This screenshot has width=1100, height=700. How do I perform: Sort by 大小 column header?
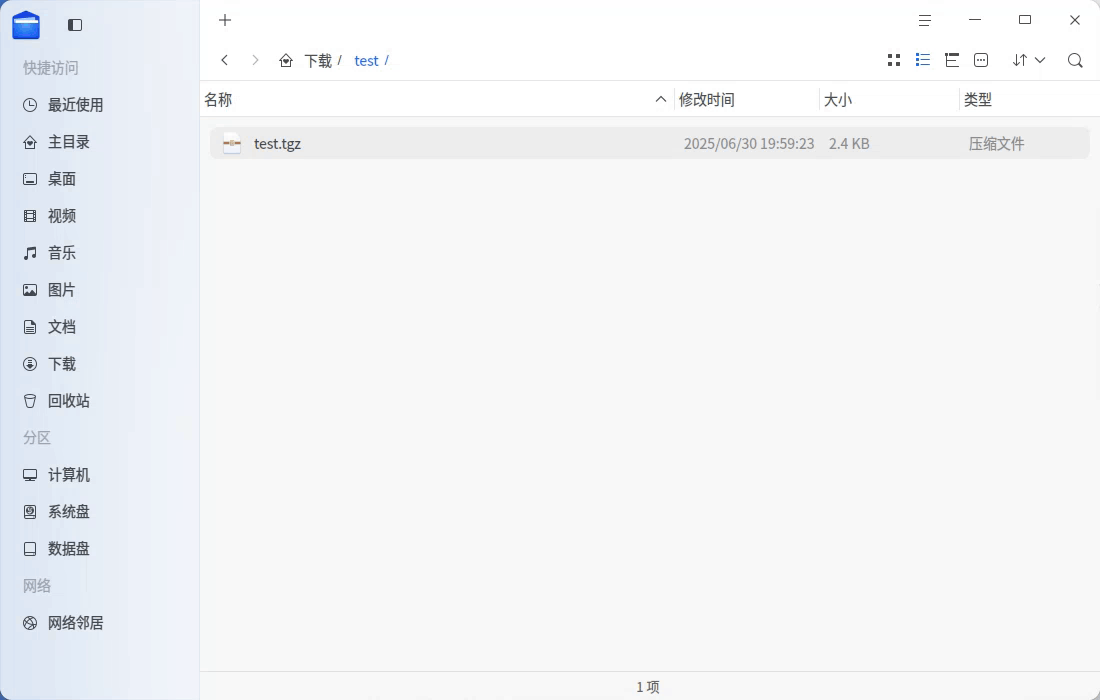(838, 100)
